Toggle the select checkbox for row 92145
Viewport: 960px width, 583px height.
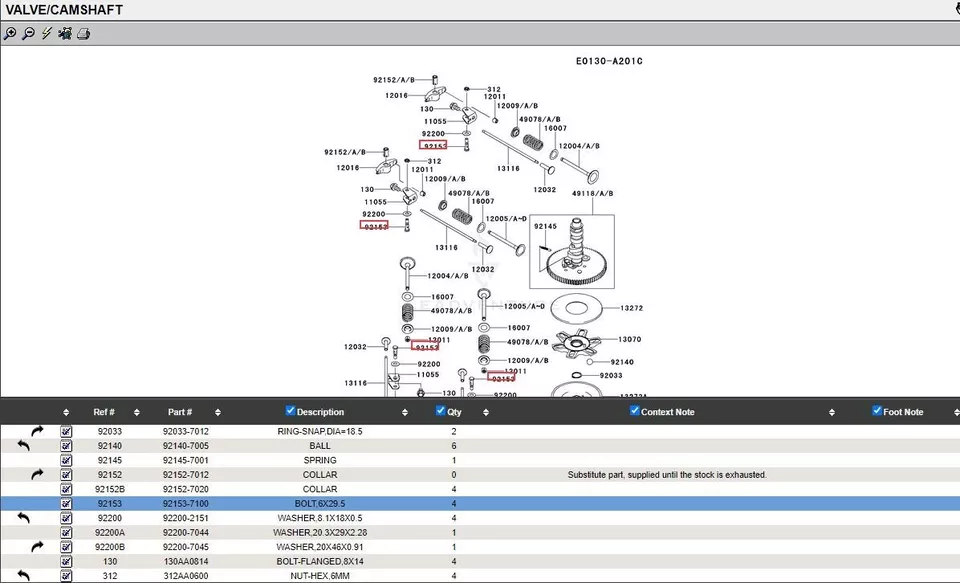pos(66,460)
